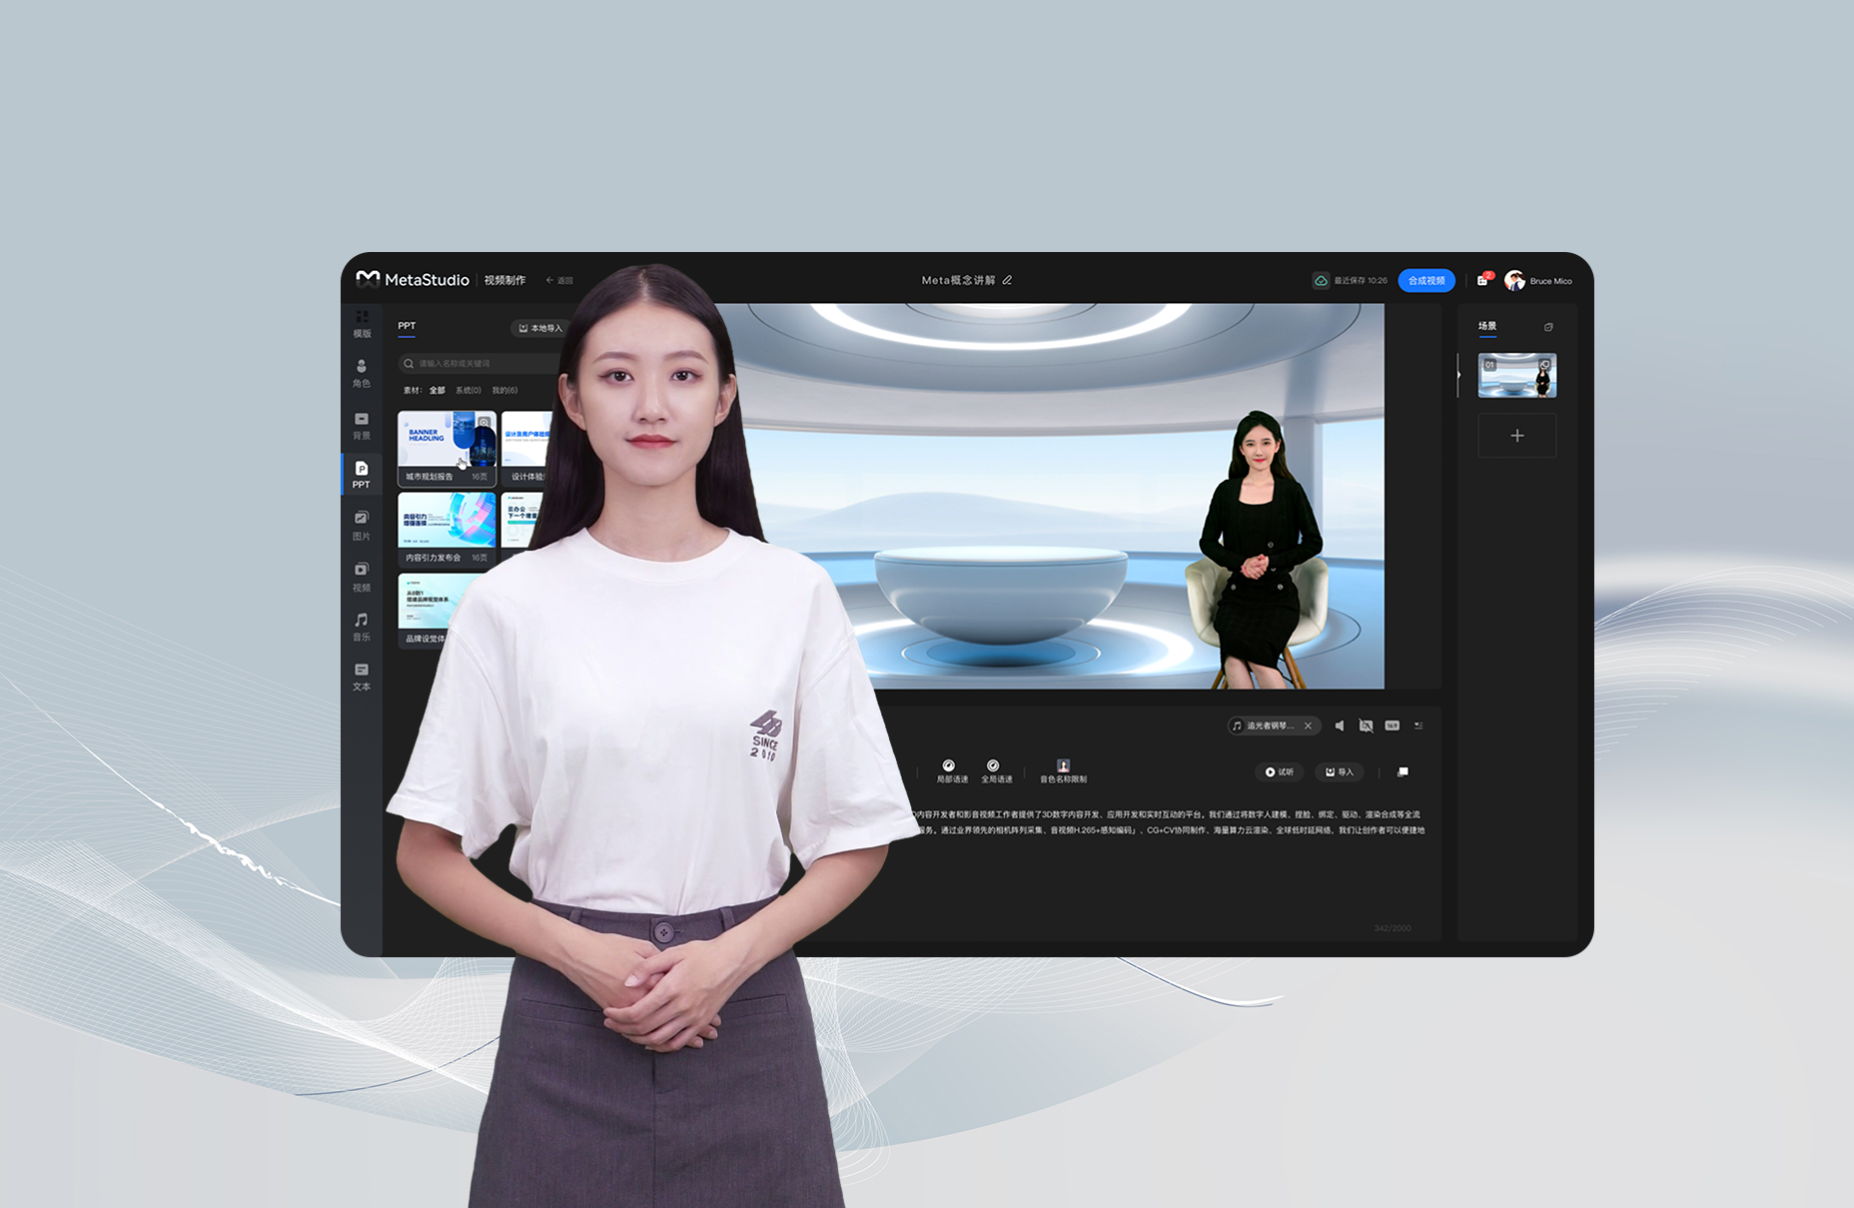
Task: Select the 内容引力发布会 PPT thumbnail
Action: [x=446, y=529]
